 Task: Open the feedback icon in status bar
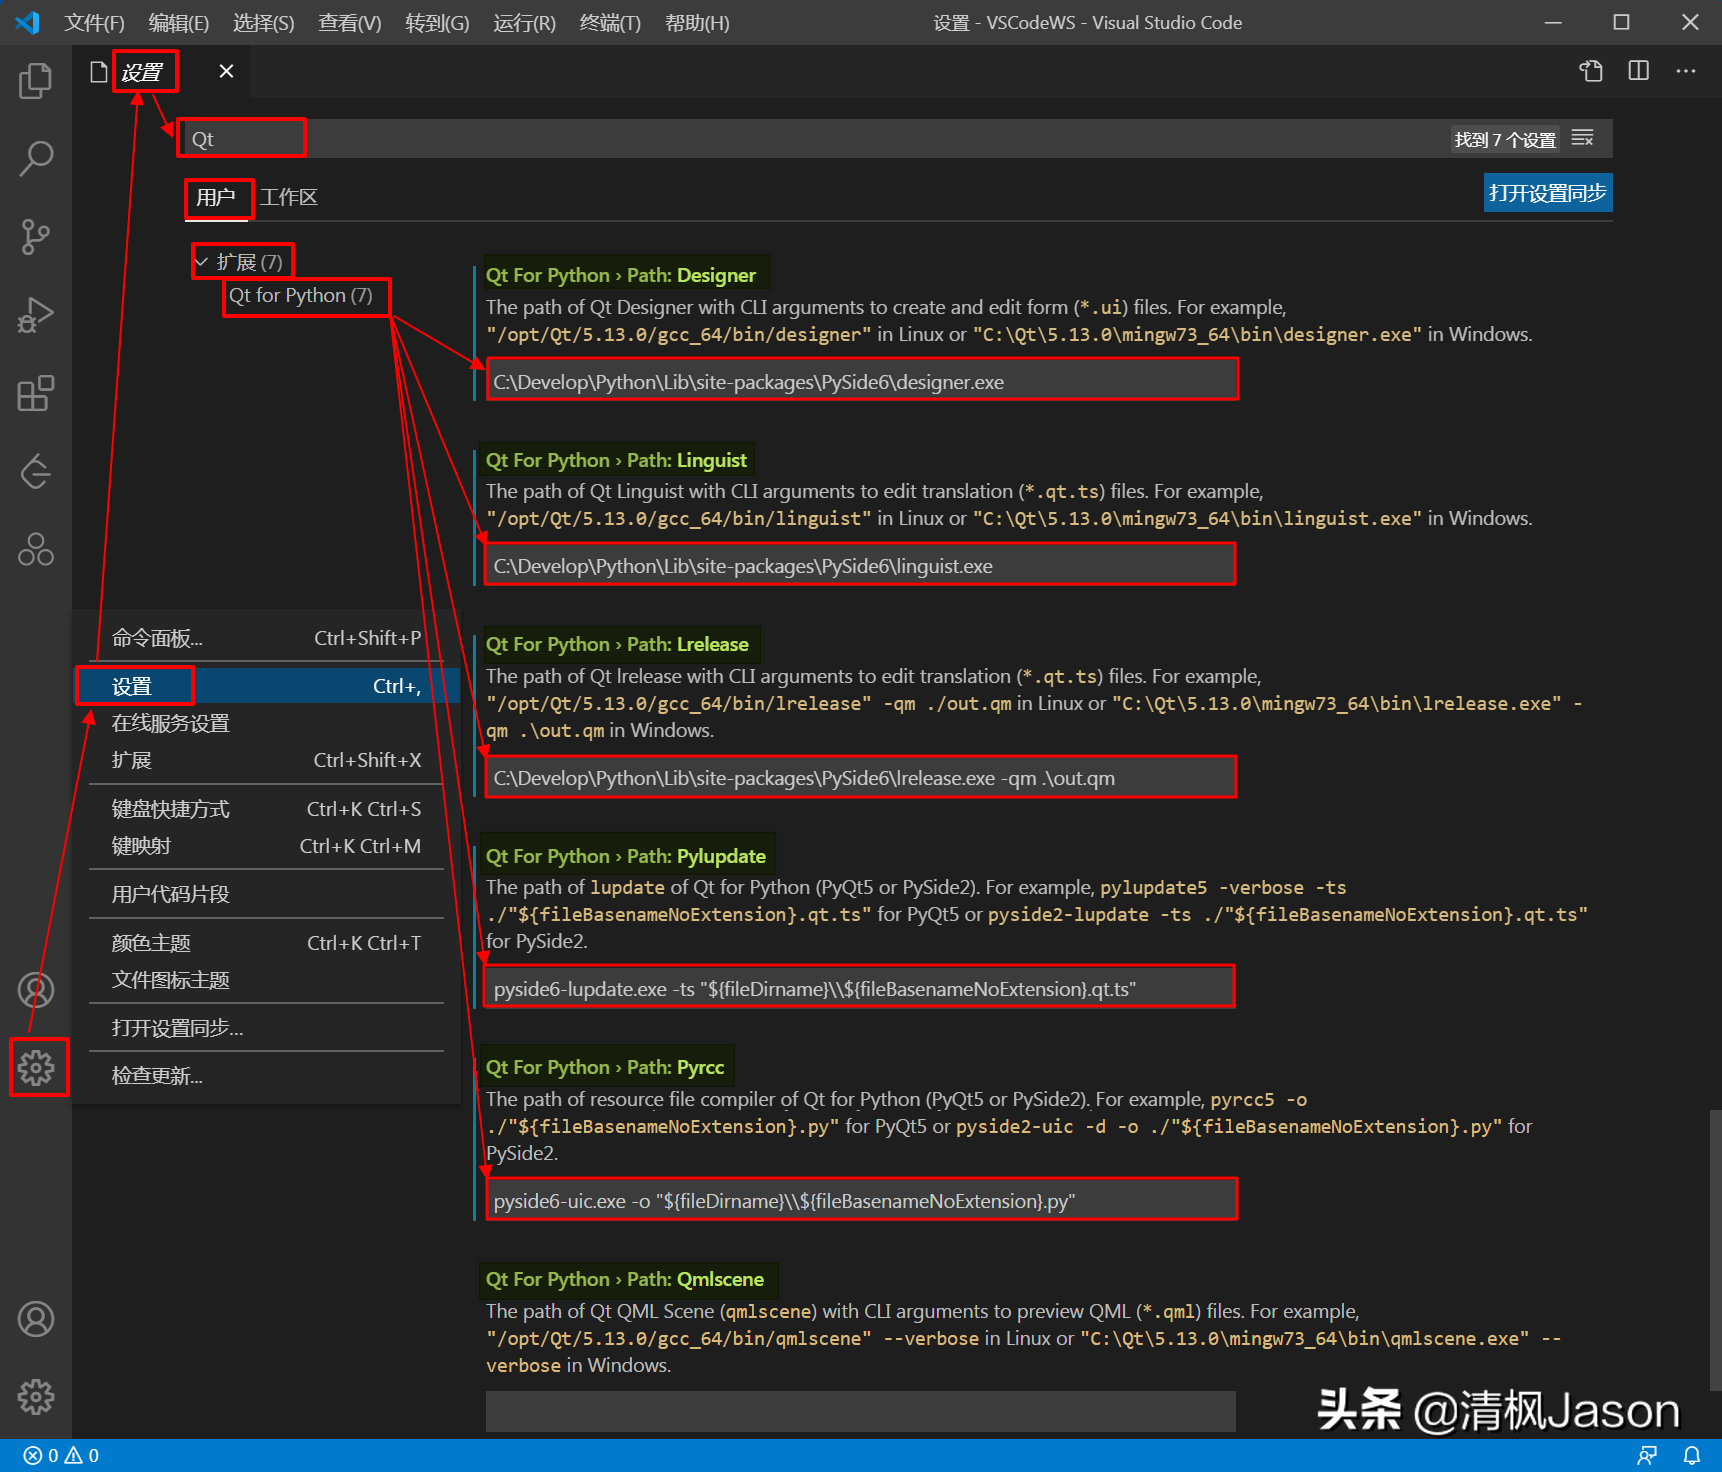coord(1646,1456)
